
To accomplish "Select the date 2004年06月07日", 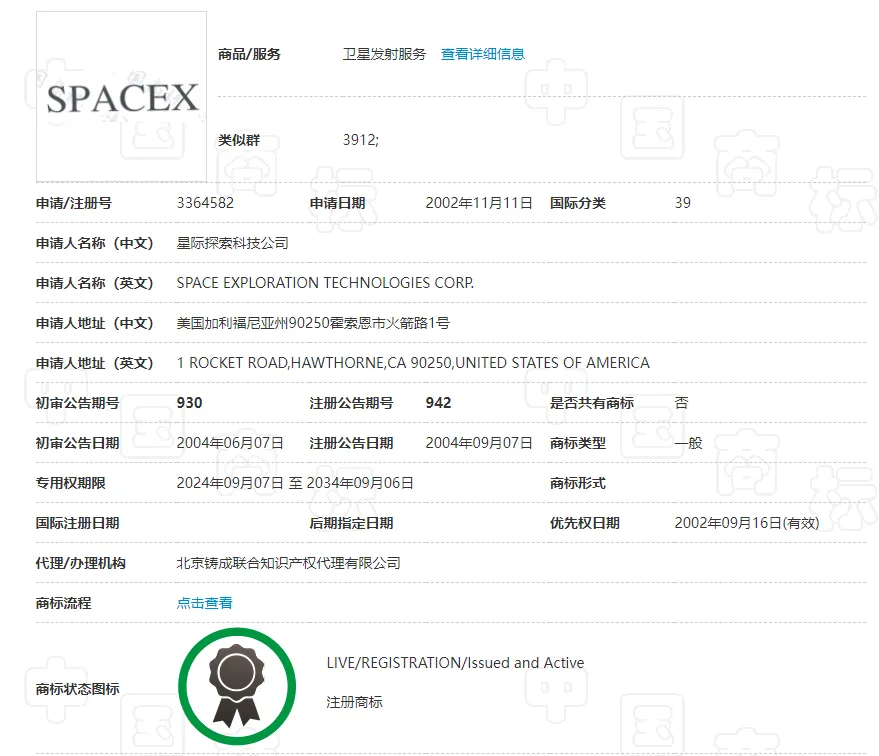I will tap(230, 443).
